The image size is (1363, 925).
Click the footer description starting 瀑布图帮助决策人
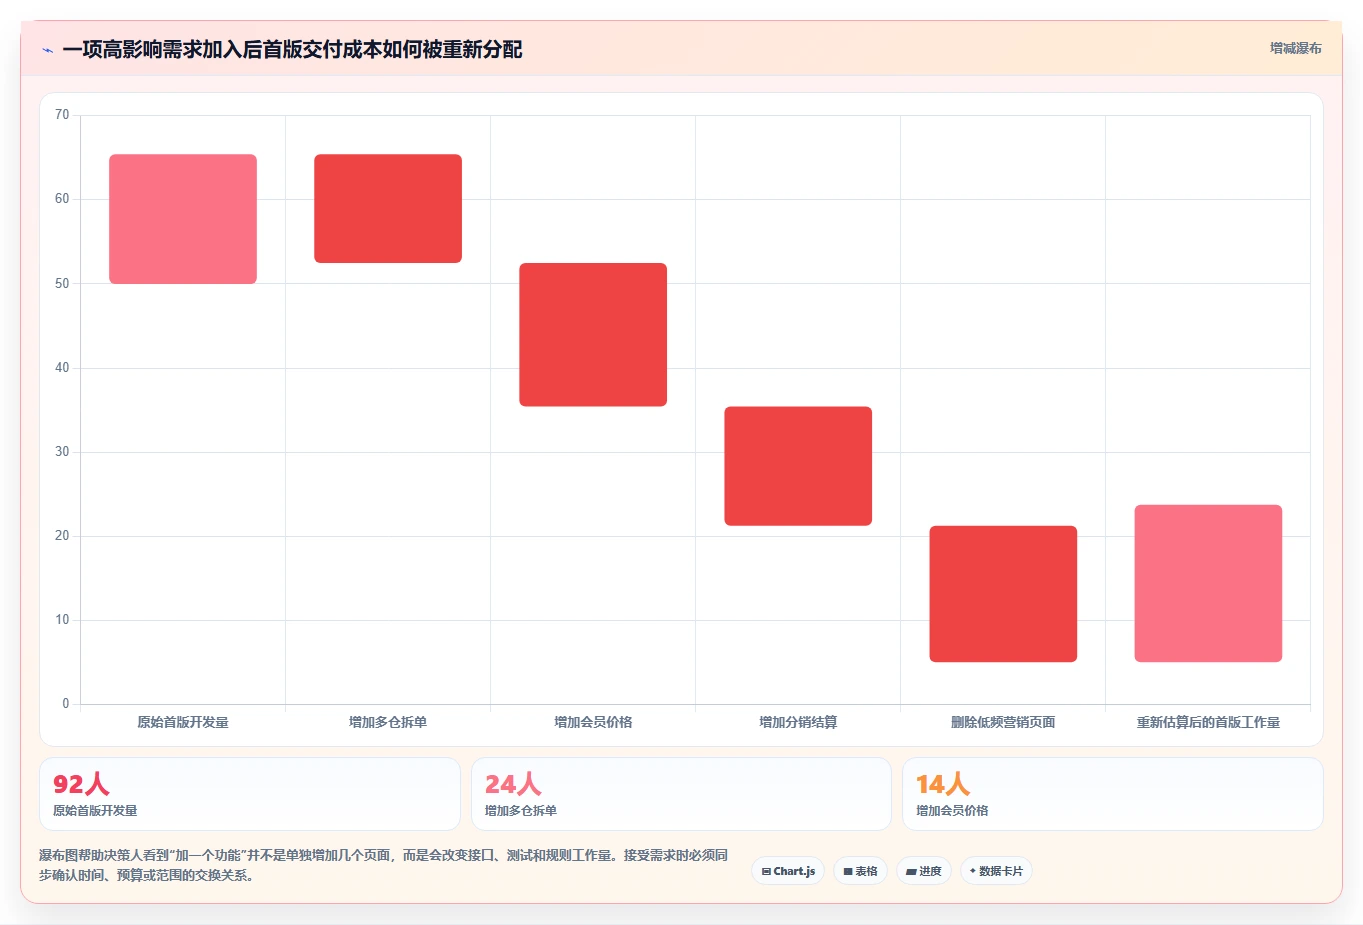pyautogui.click(x=384, y=865)
